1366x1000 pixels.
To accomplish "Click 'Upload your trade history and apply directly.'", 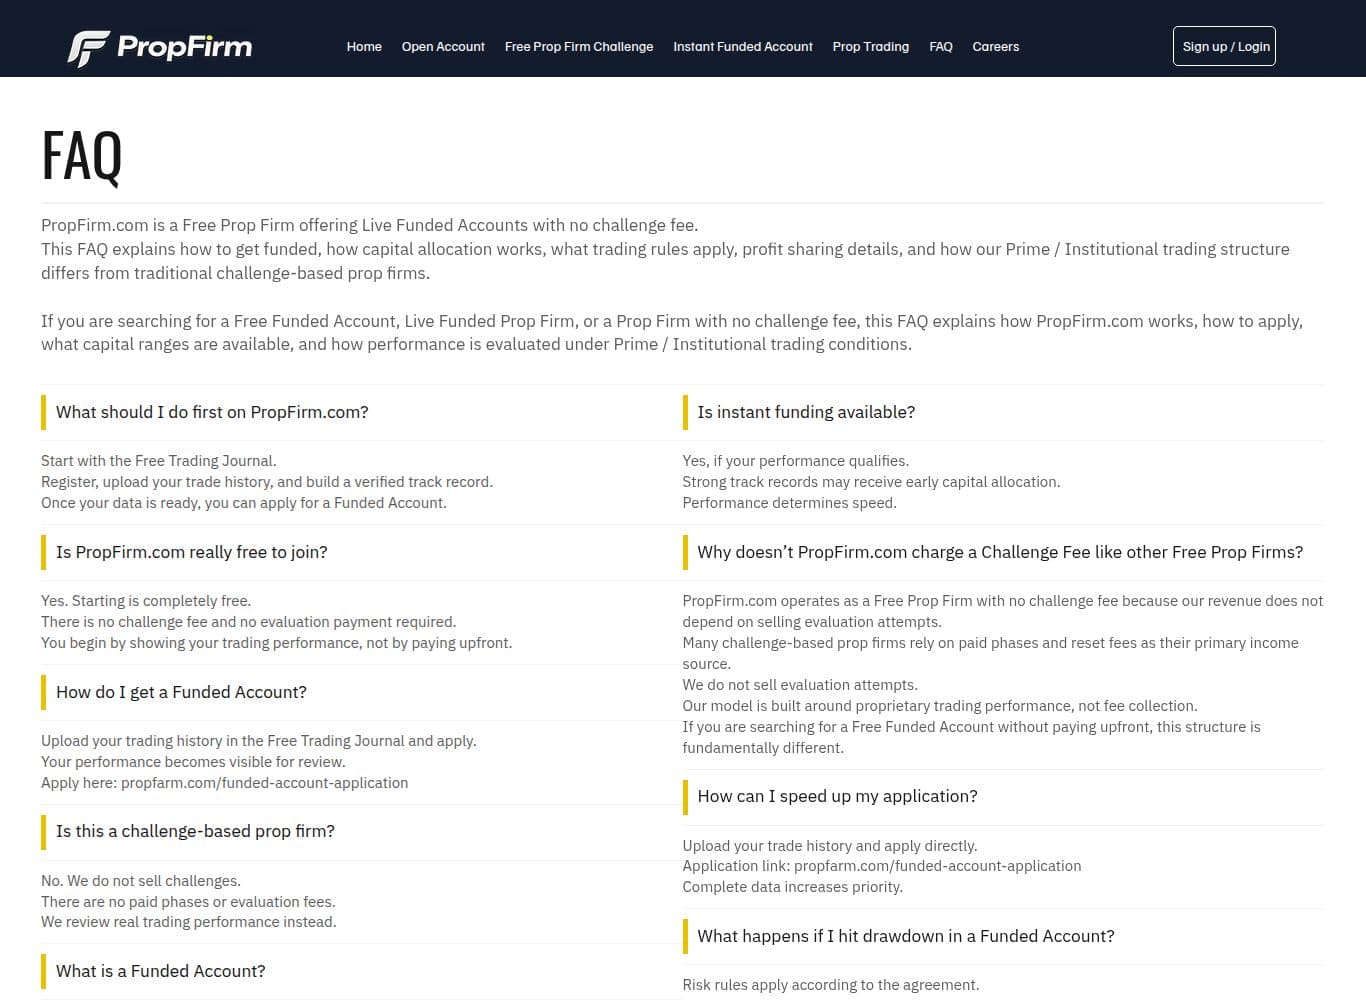I will pyautogui.click(x=830, y=846).
